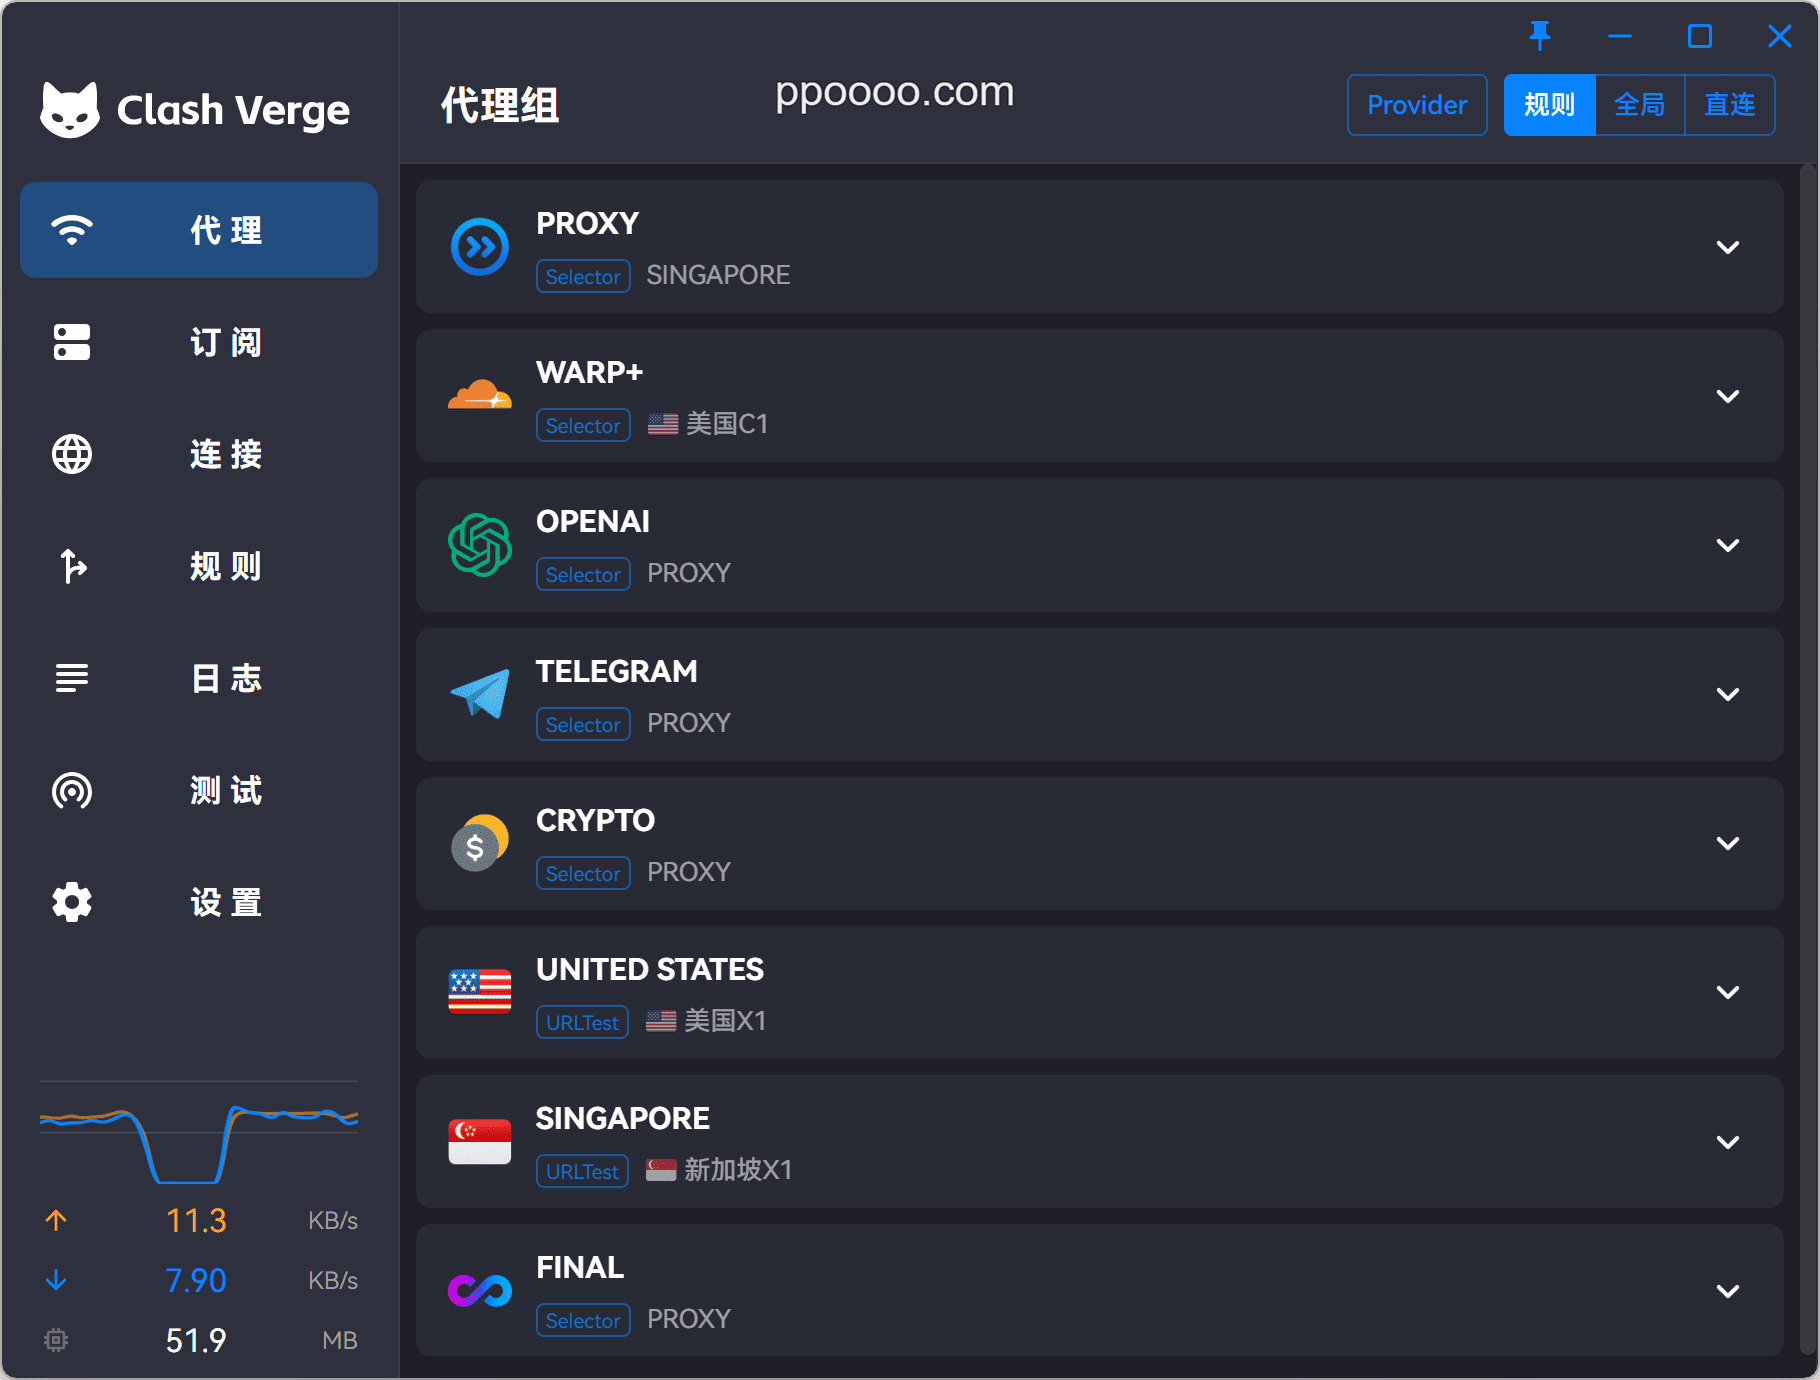Click the TELEGRAM group name

(x=617, y=671)
